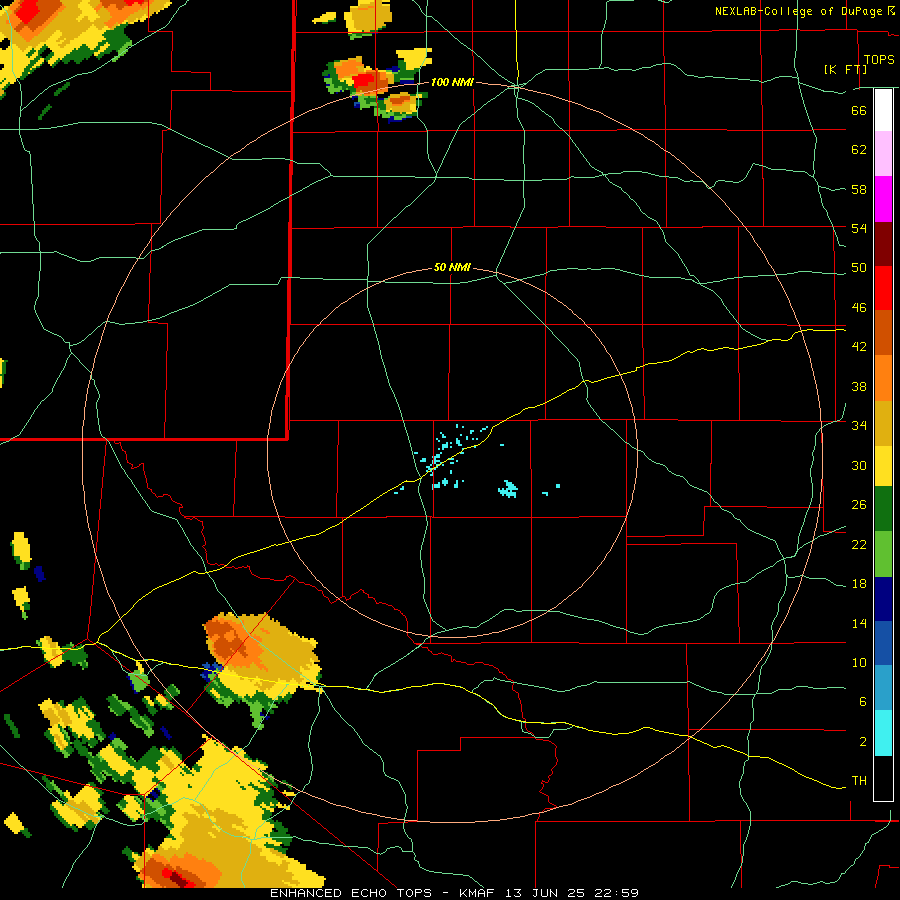Click the light green legend swatch between 22 and 18
This screenshot has height=900, width=900.
point(883,554)
